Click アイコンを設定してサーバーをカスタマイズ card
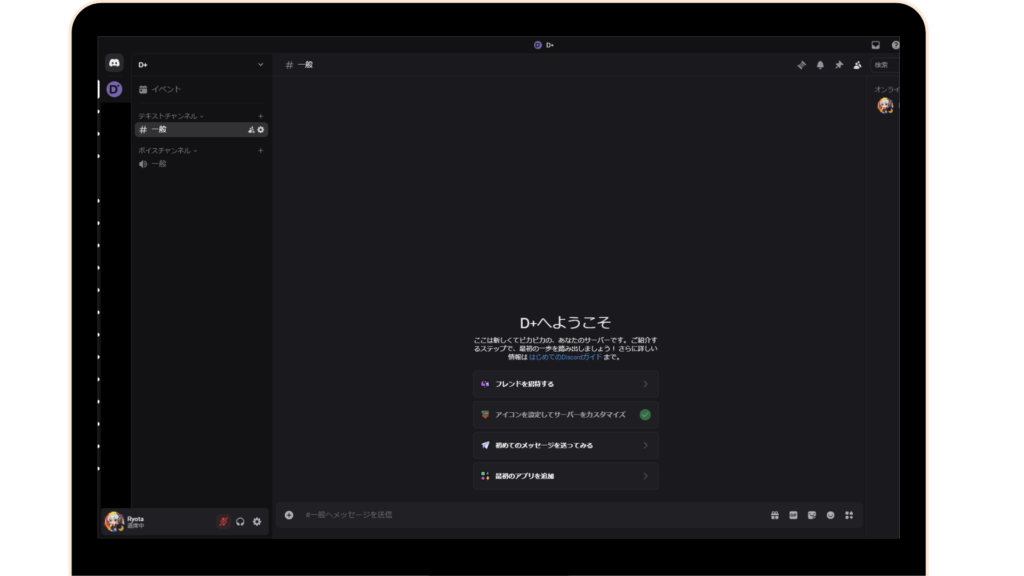The image size is (1024, 576). (566, 415)
